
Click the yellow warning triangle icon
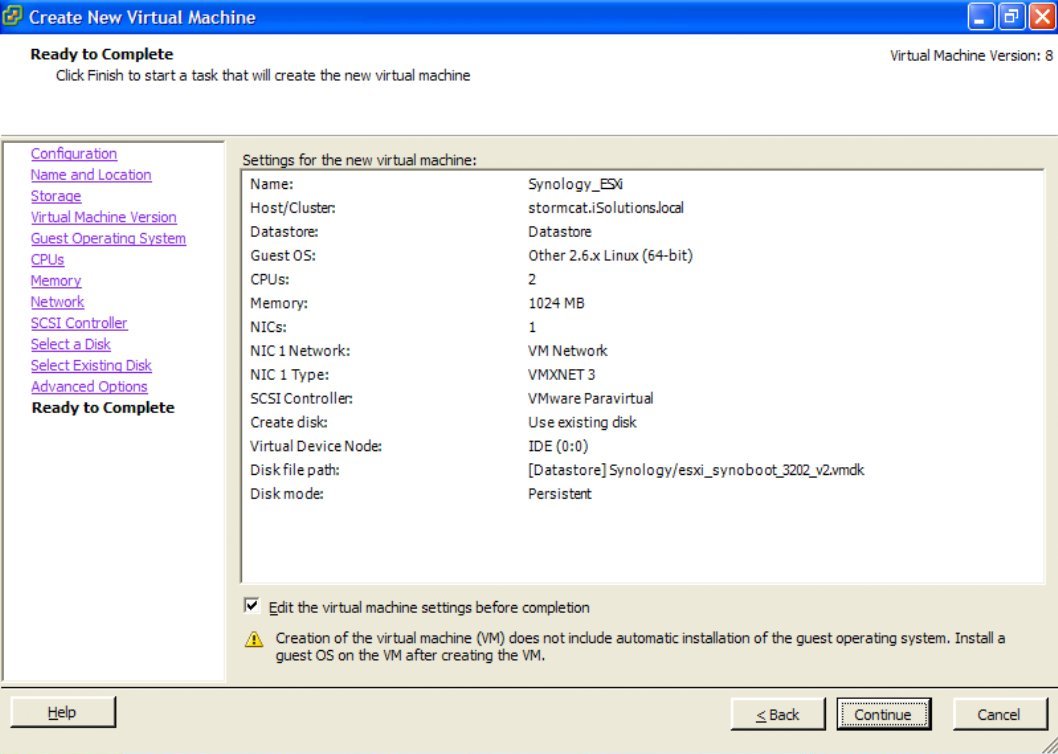point(254,639)
